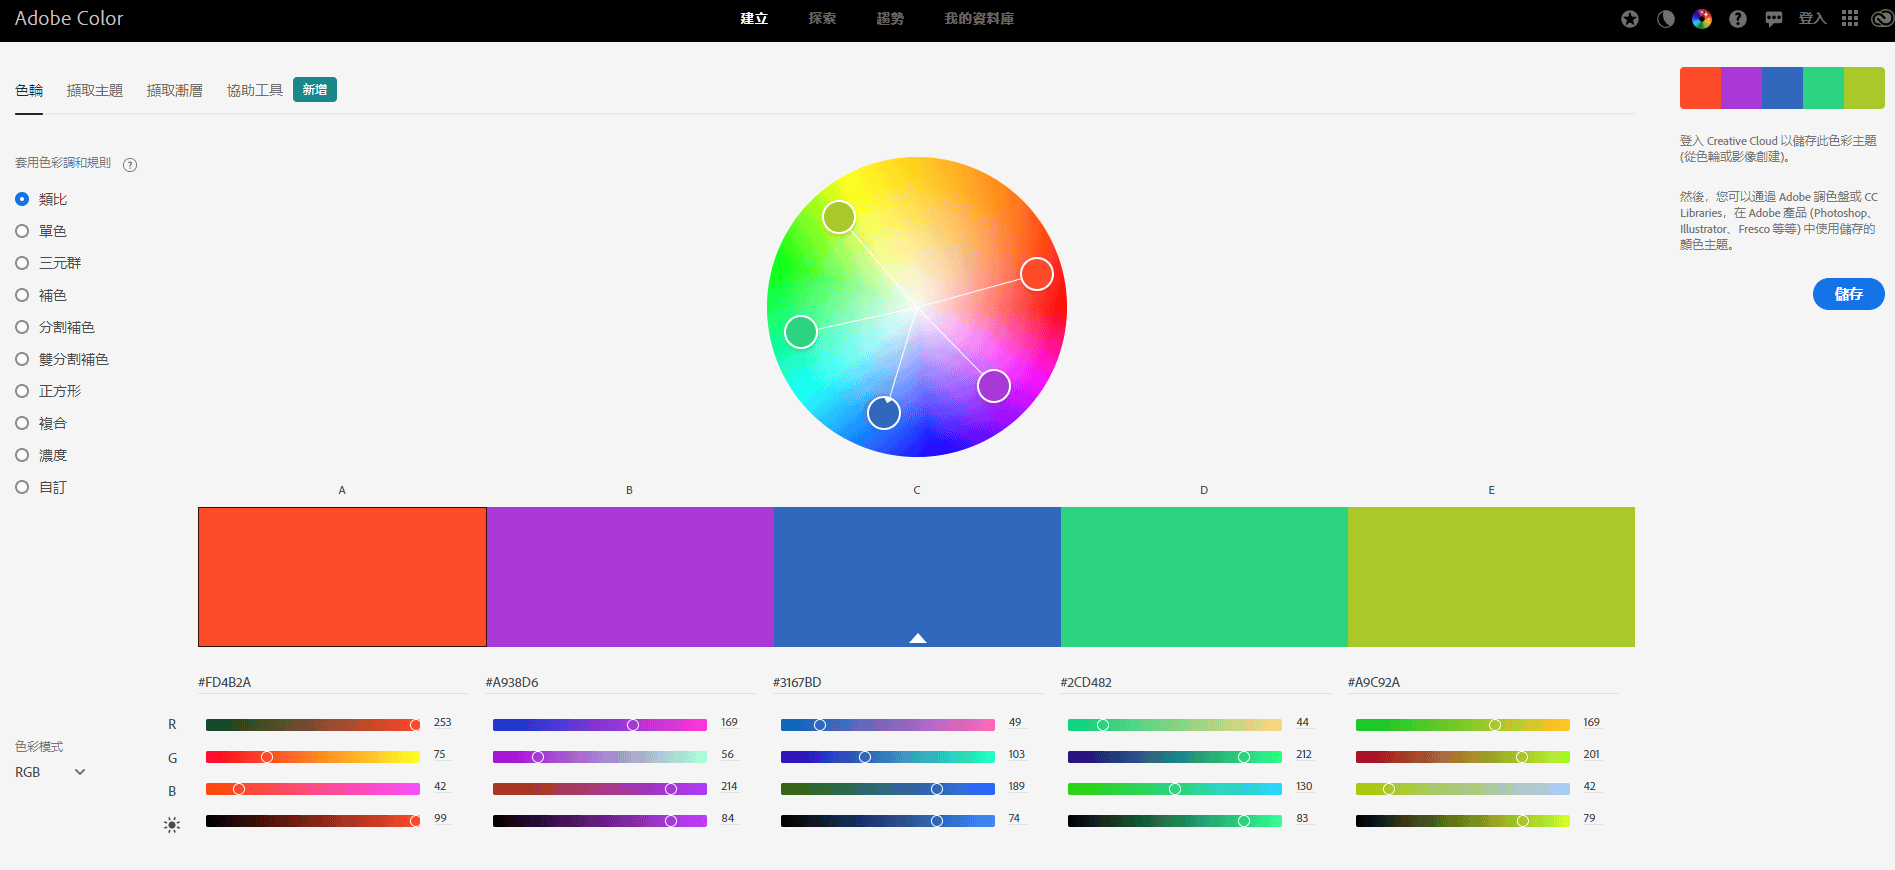Click the #3167BD hex value field
This screenshot has width=1895, height=870.
pos(908,682)
